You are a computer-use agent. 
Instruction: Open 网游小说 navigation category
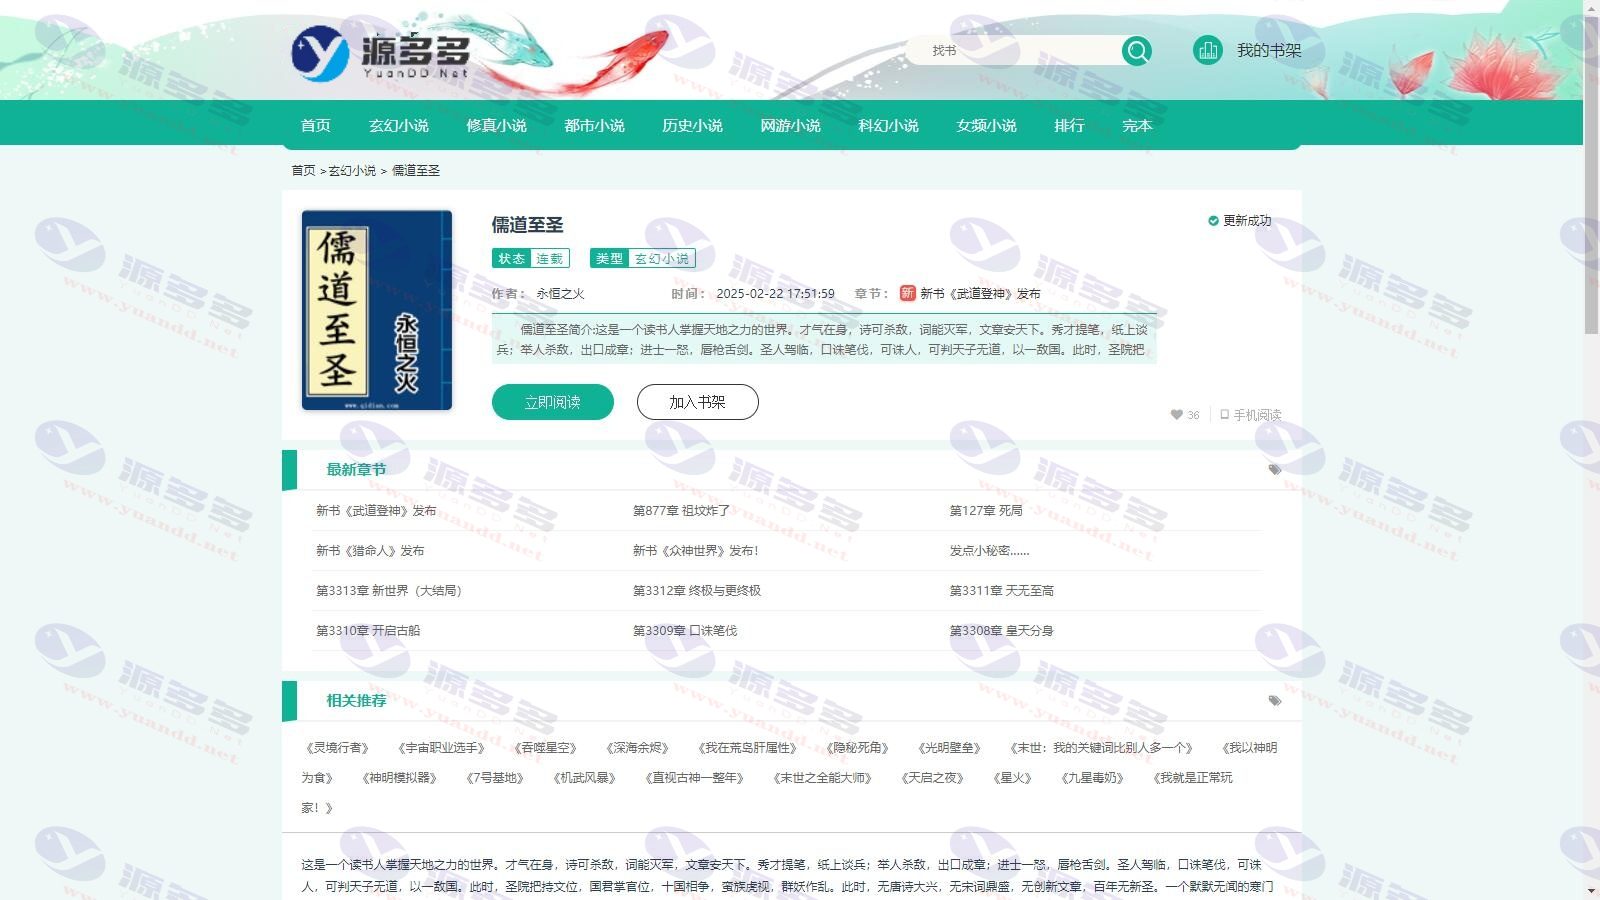791,125
